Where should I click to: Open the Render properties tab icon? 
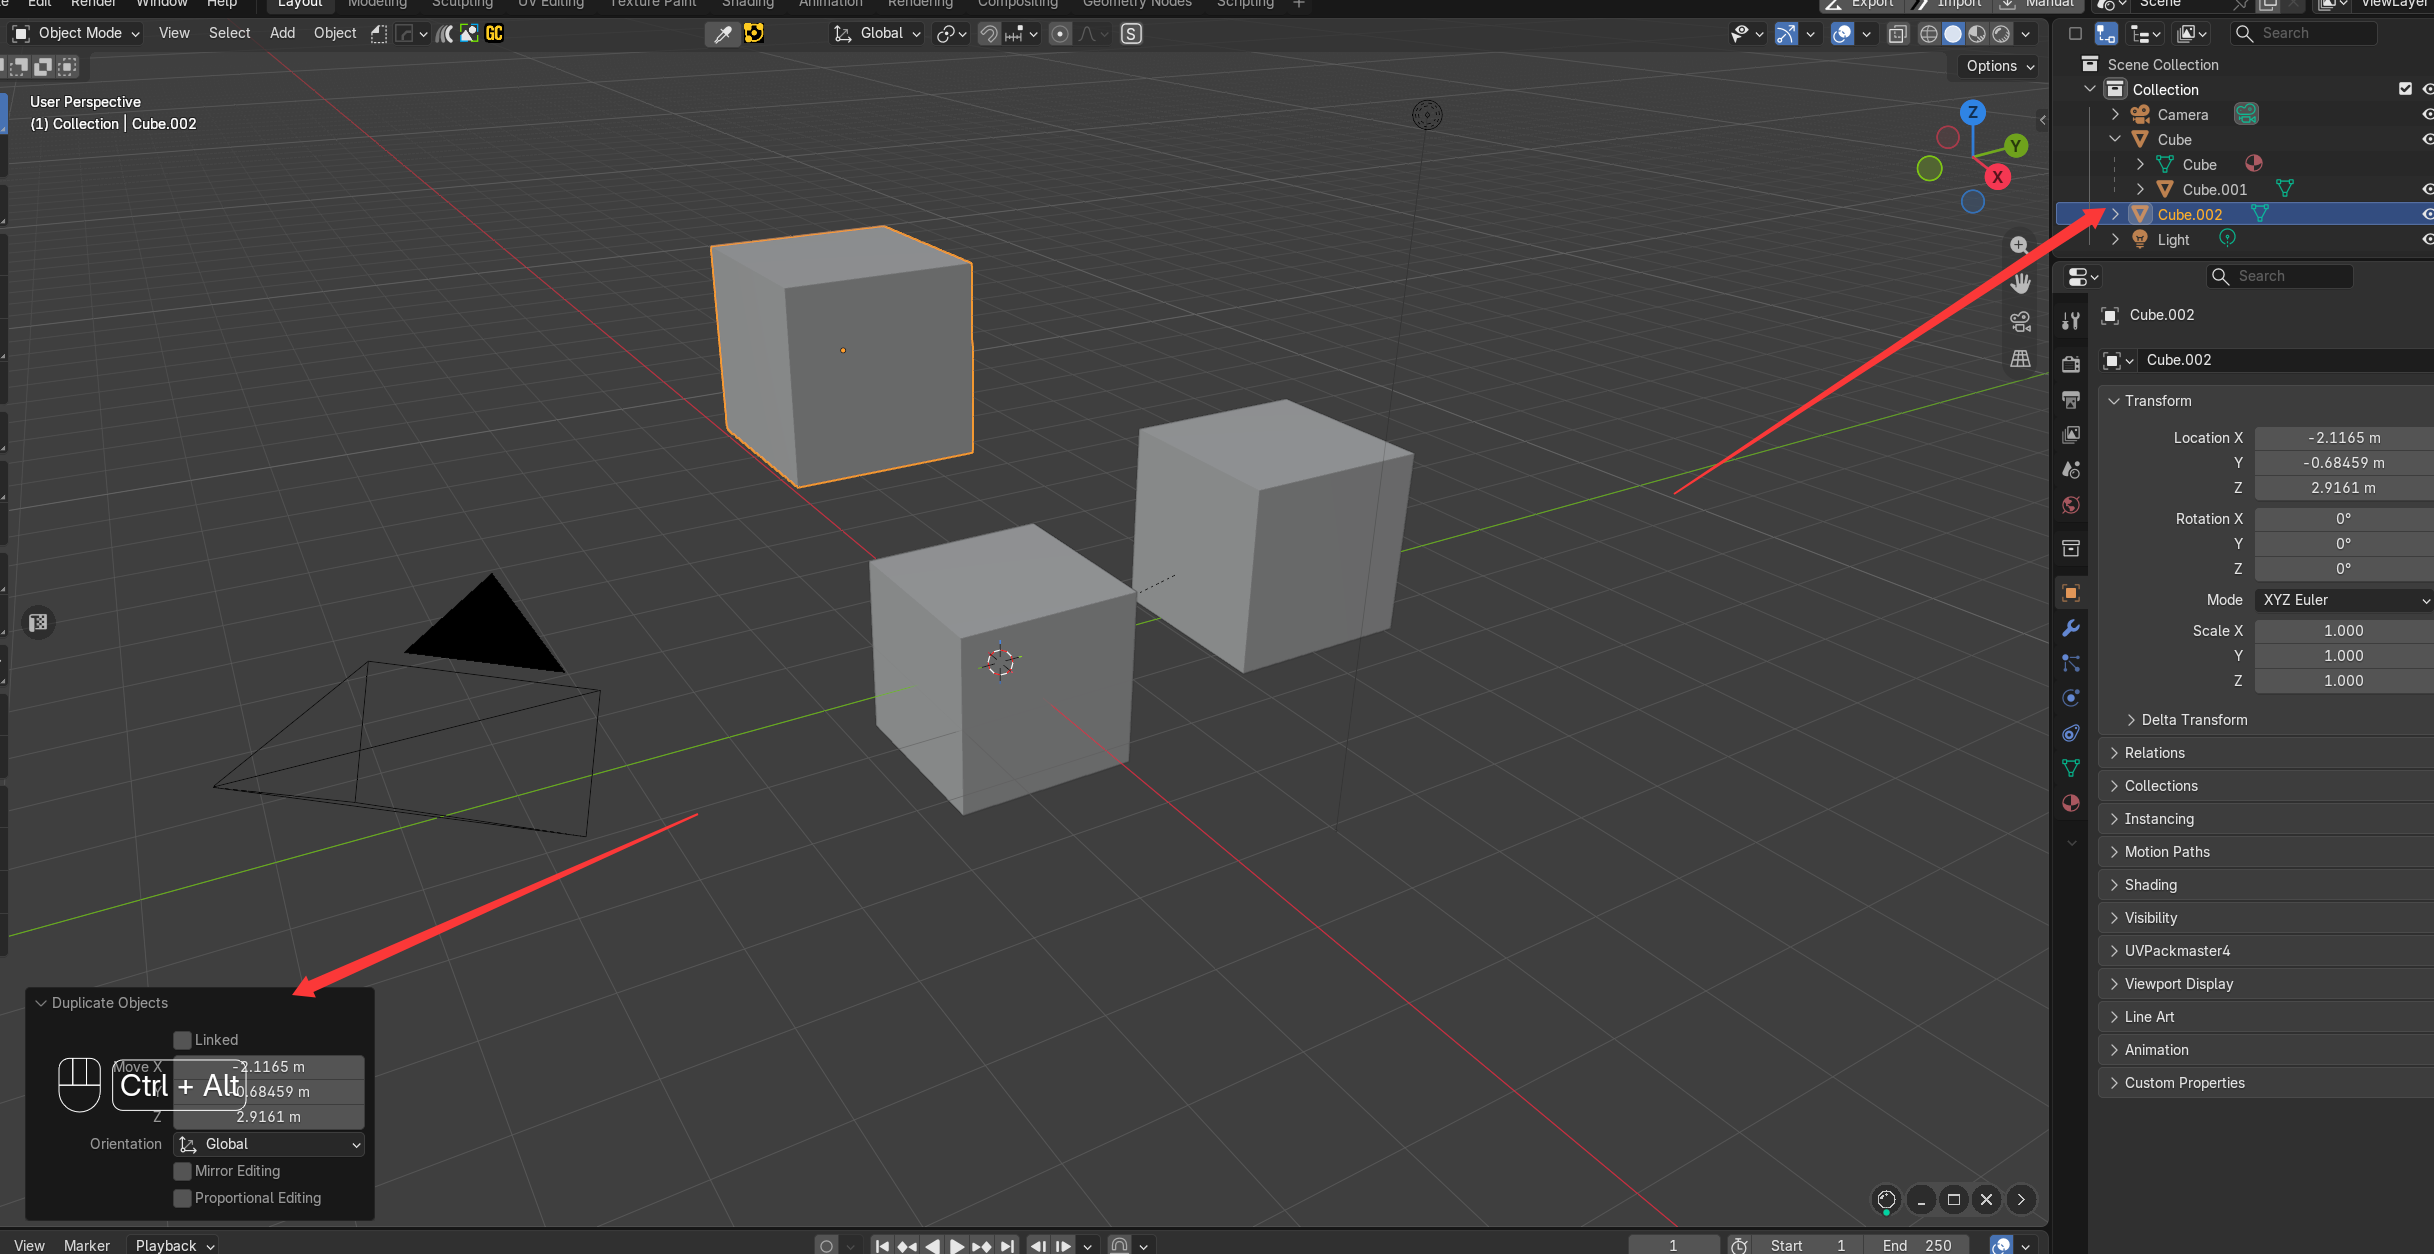2070,364
